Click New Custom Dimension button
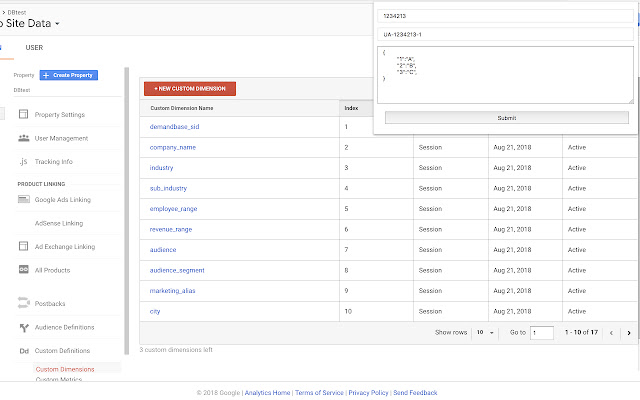This screenshot has height=400, width=640. click(190, 89)
